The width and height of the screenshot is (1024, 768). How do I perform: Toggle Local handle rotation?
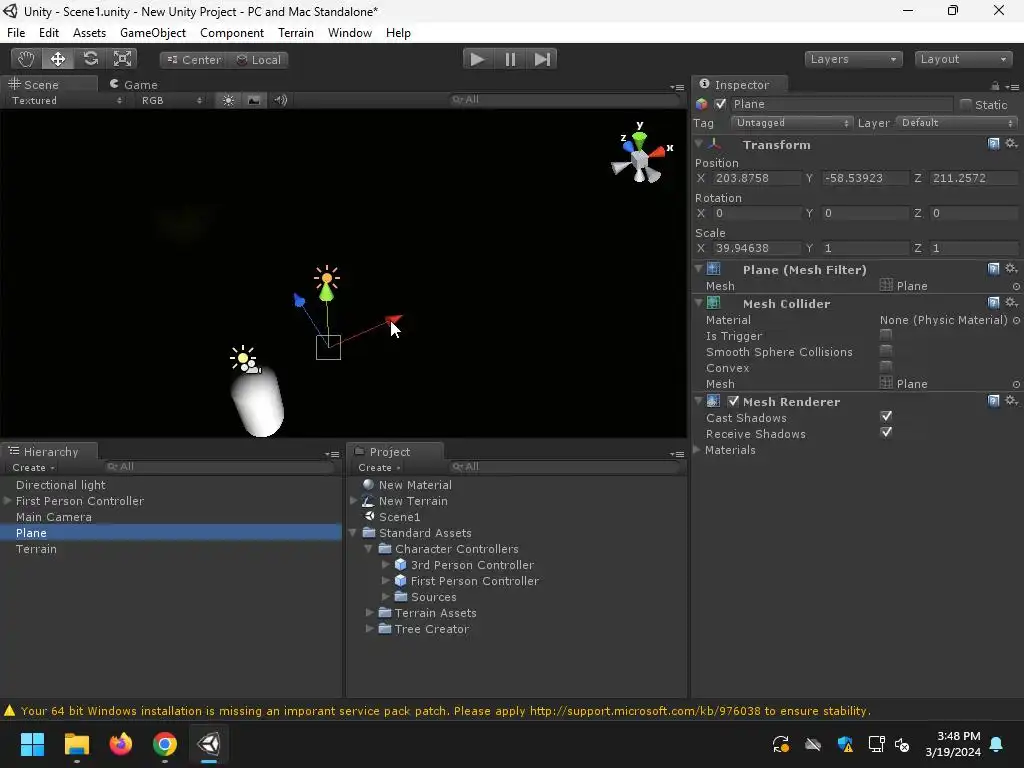258,59
